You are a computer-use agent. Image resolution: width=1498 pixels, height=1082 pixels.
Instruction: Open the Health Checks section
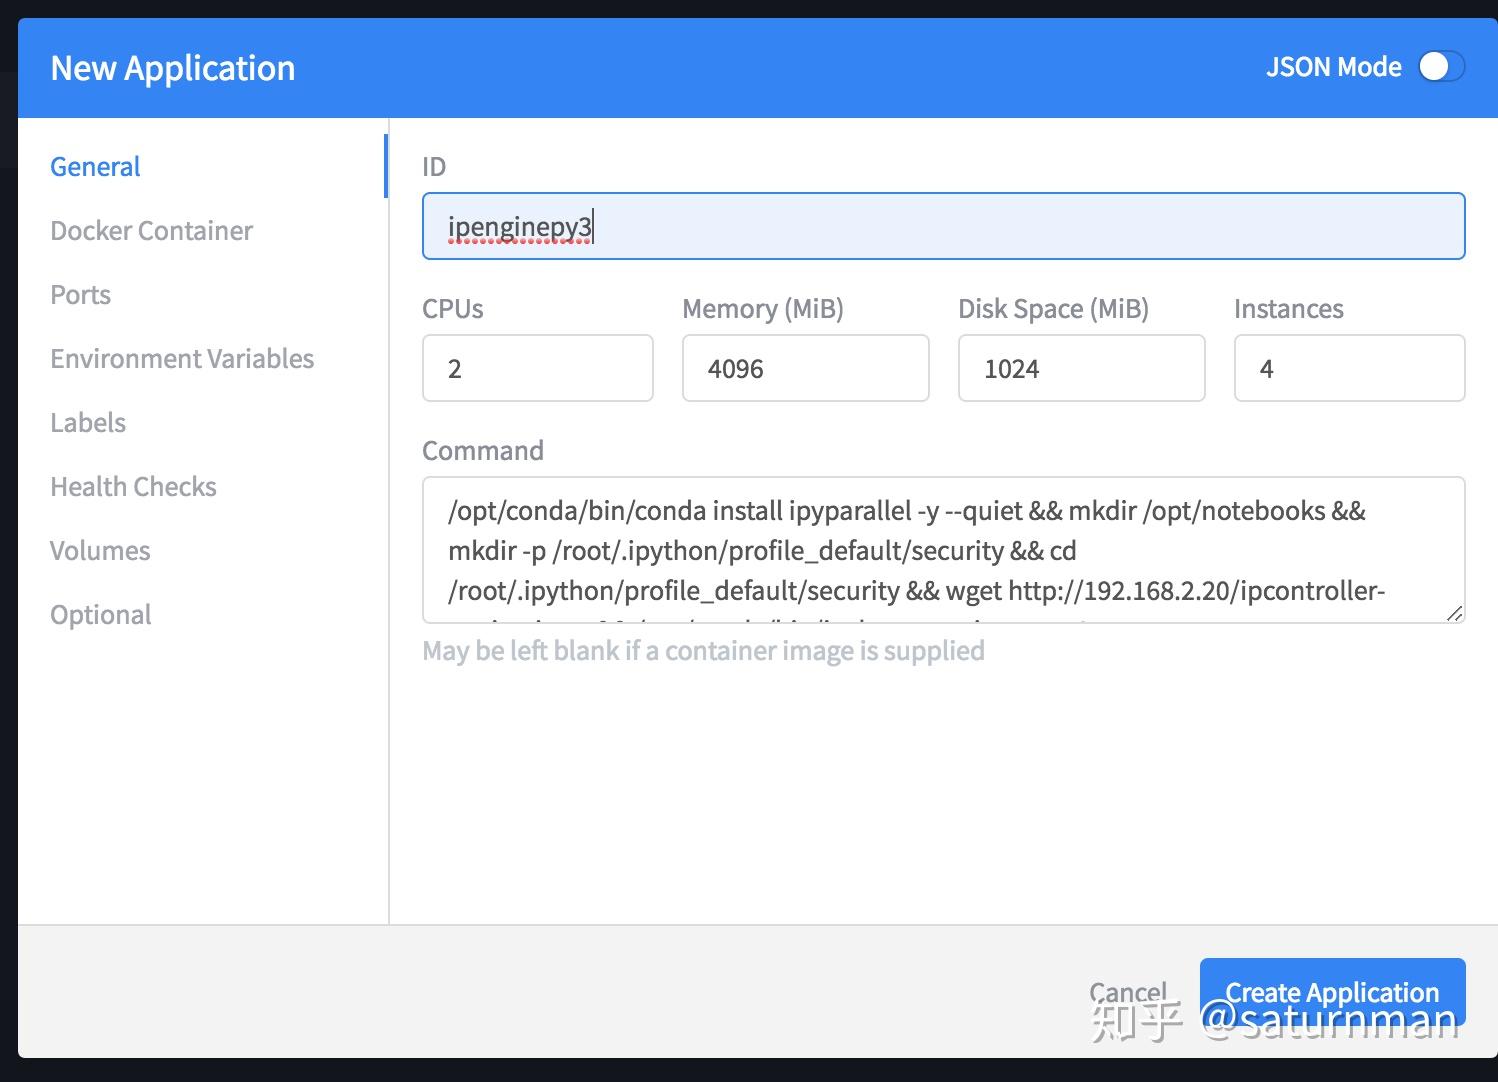tap(133, 487)
